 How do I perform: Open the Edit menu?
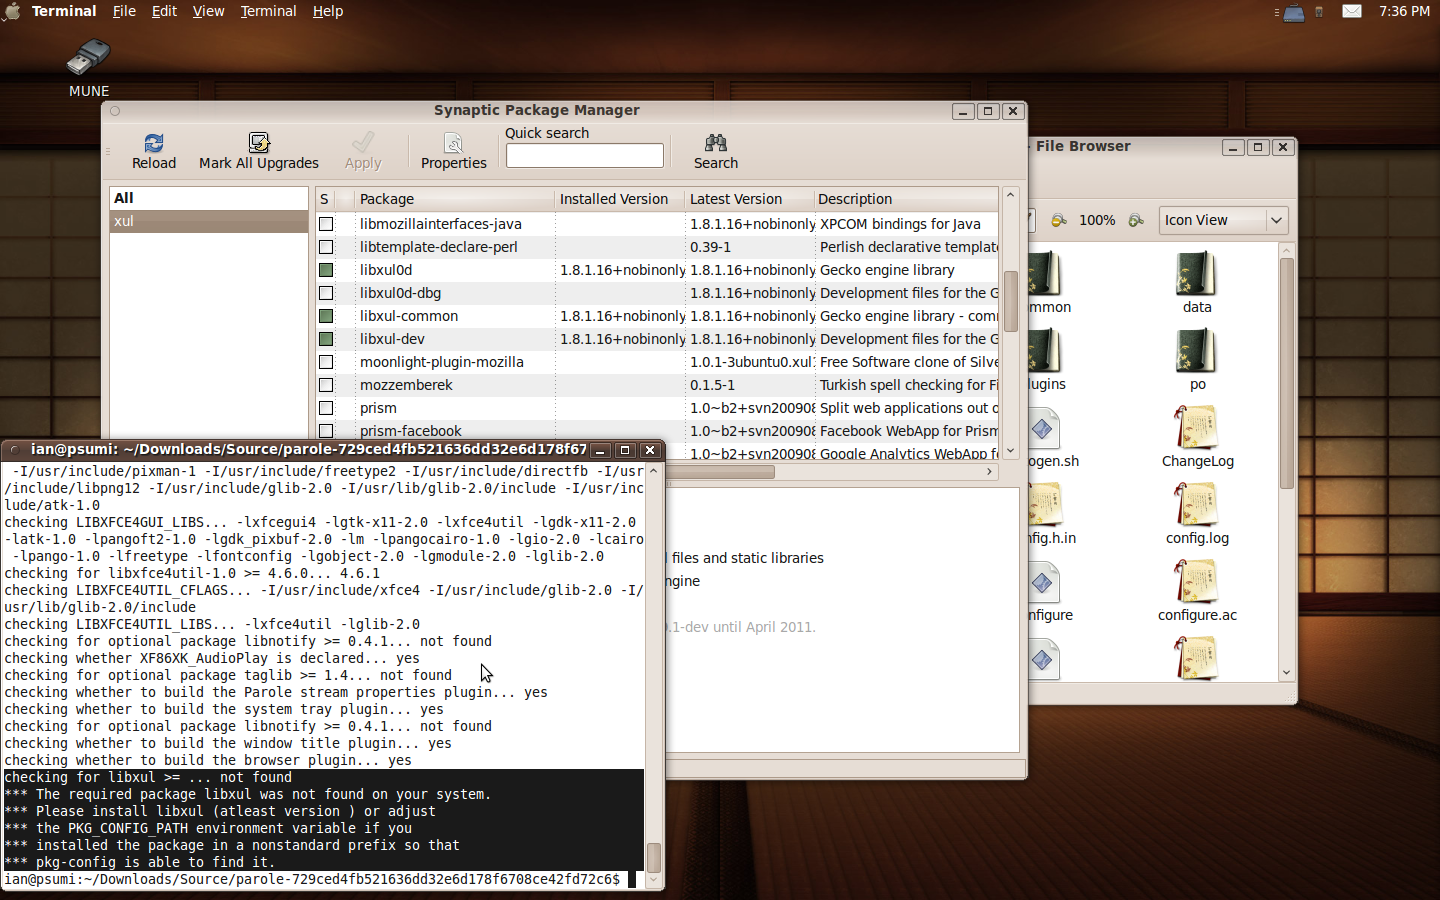(x=164, y=11)
